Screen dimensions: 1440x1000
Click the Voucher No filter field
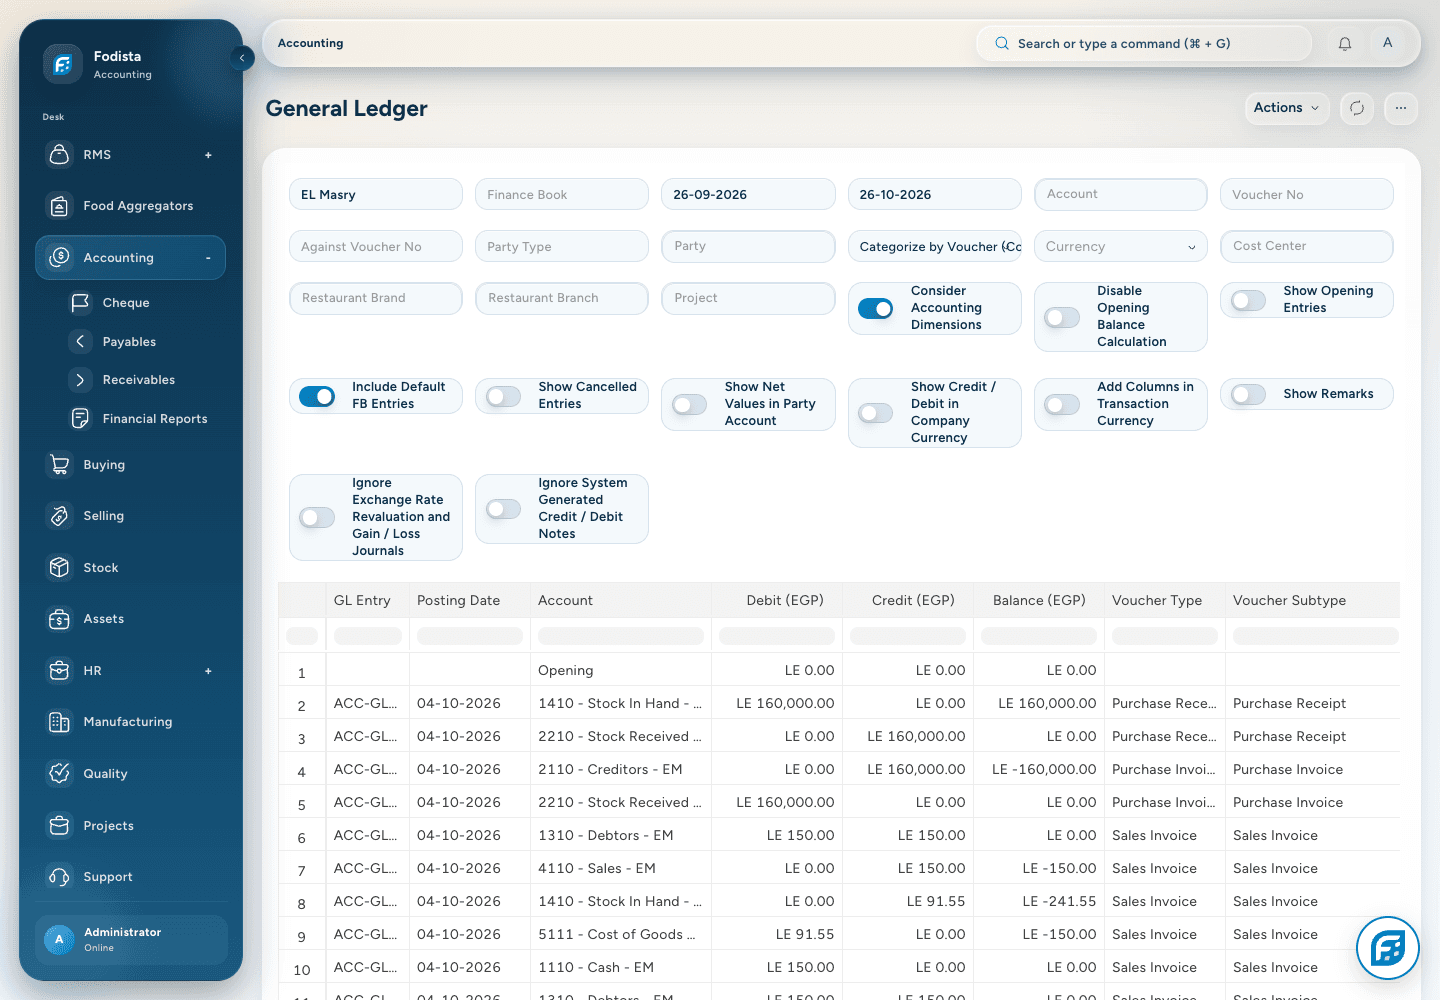pyautogui.click(x=1306, y=194)
